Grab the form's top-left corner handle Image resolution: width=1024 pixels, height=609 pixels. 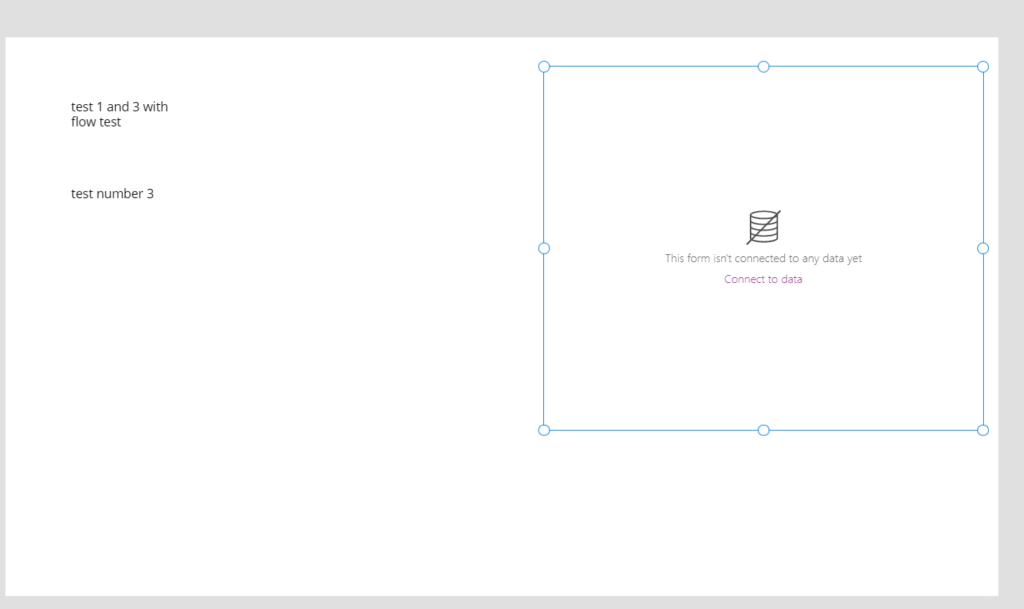pos(544,67)
